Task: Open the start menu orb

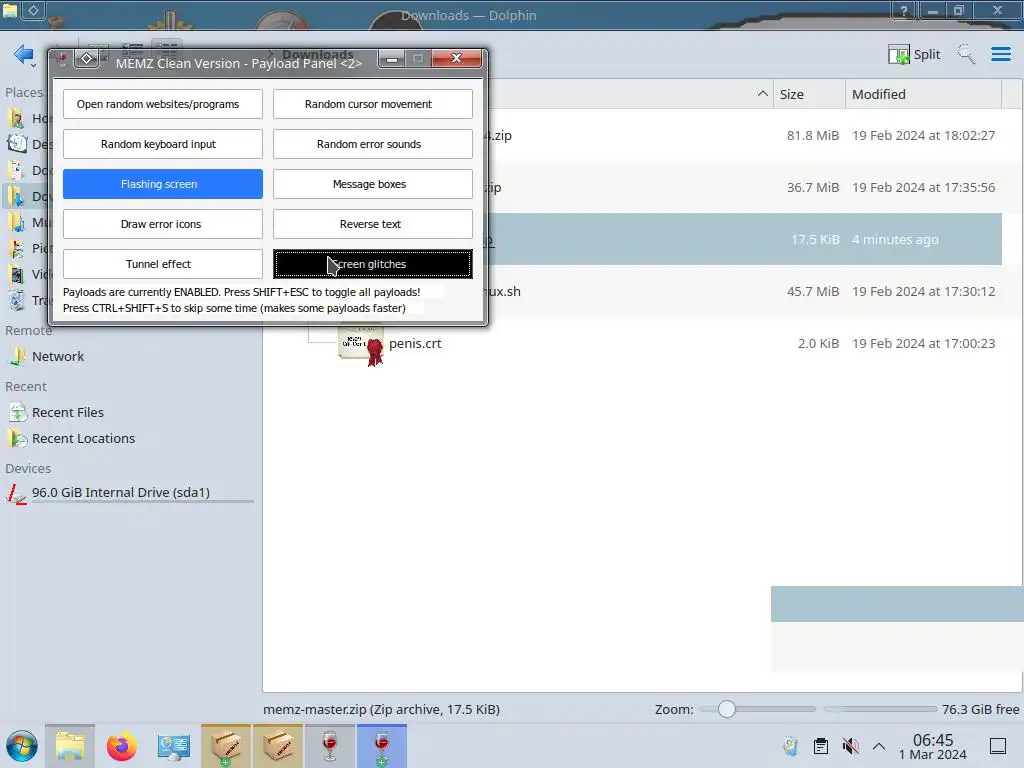Action: tap(22, 746)
